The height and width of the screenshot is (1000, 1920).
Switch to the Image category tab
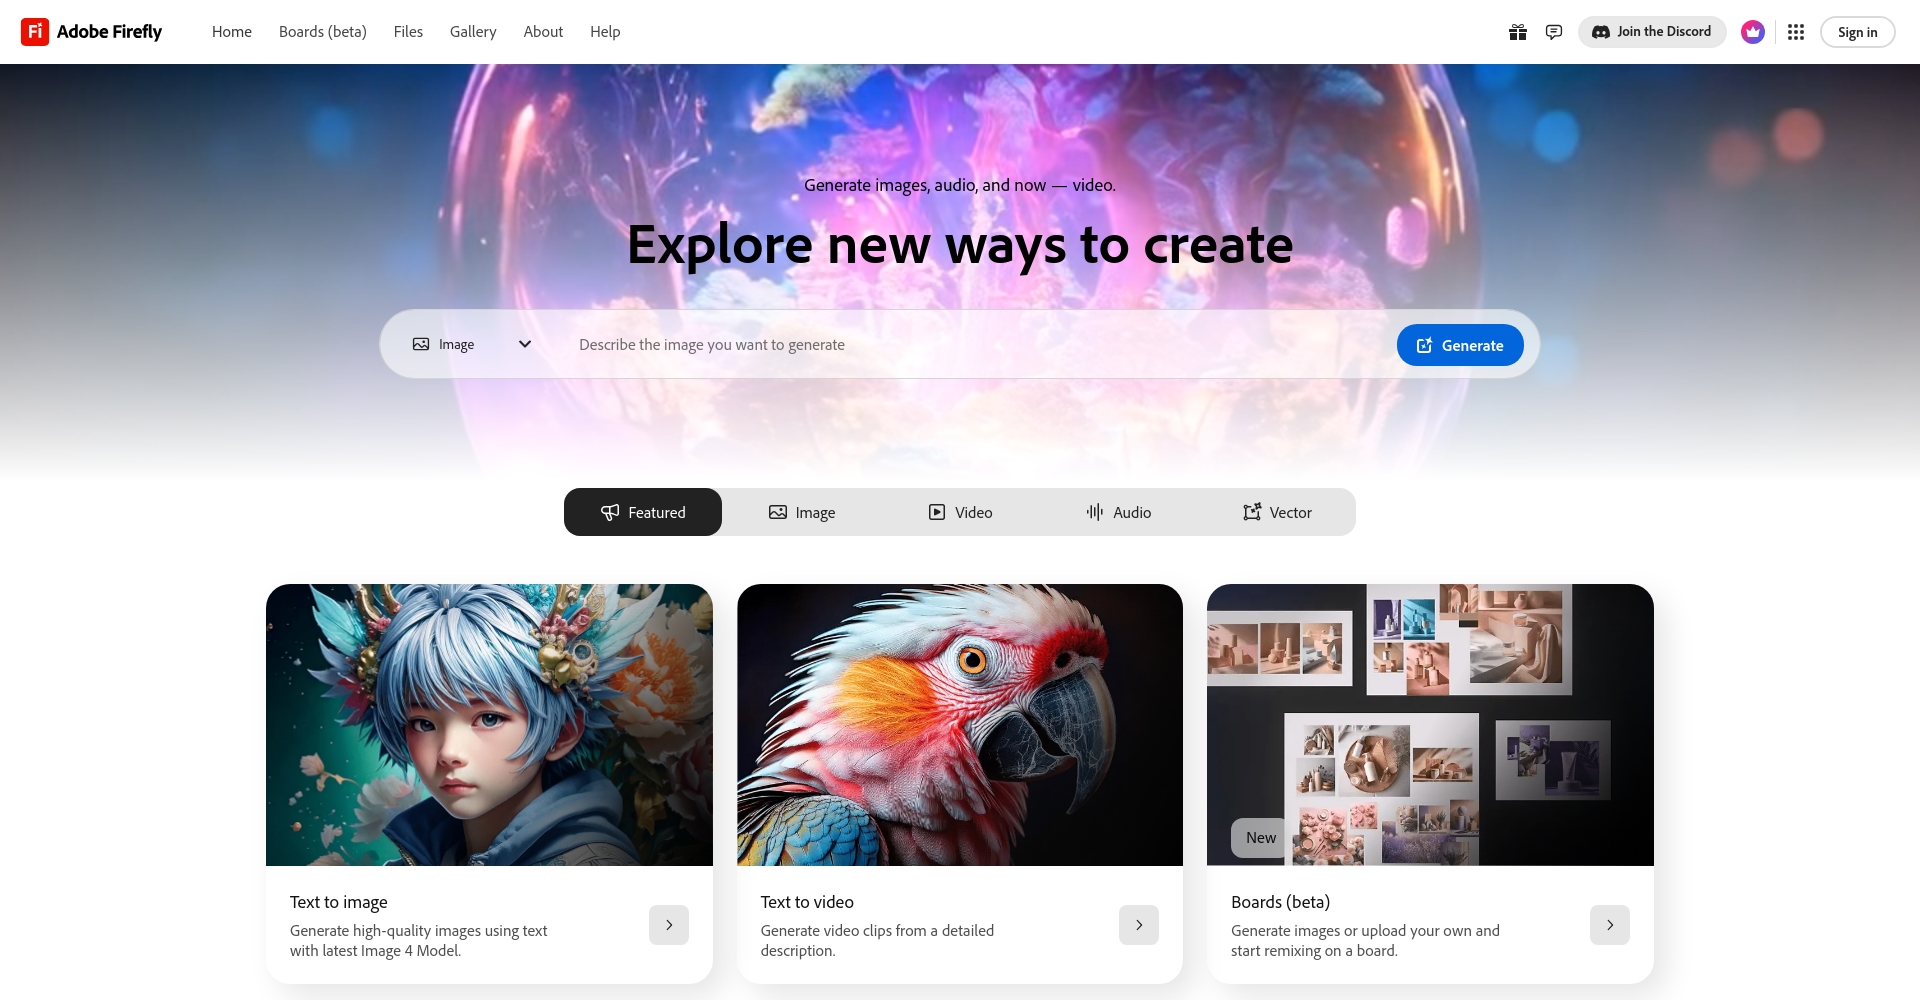point(802,512)
